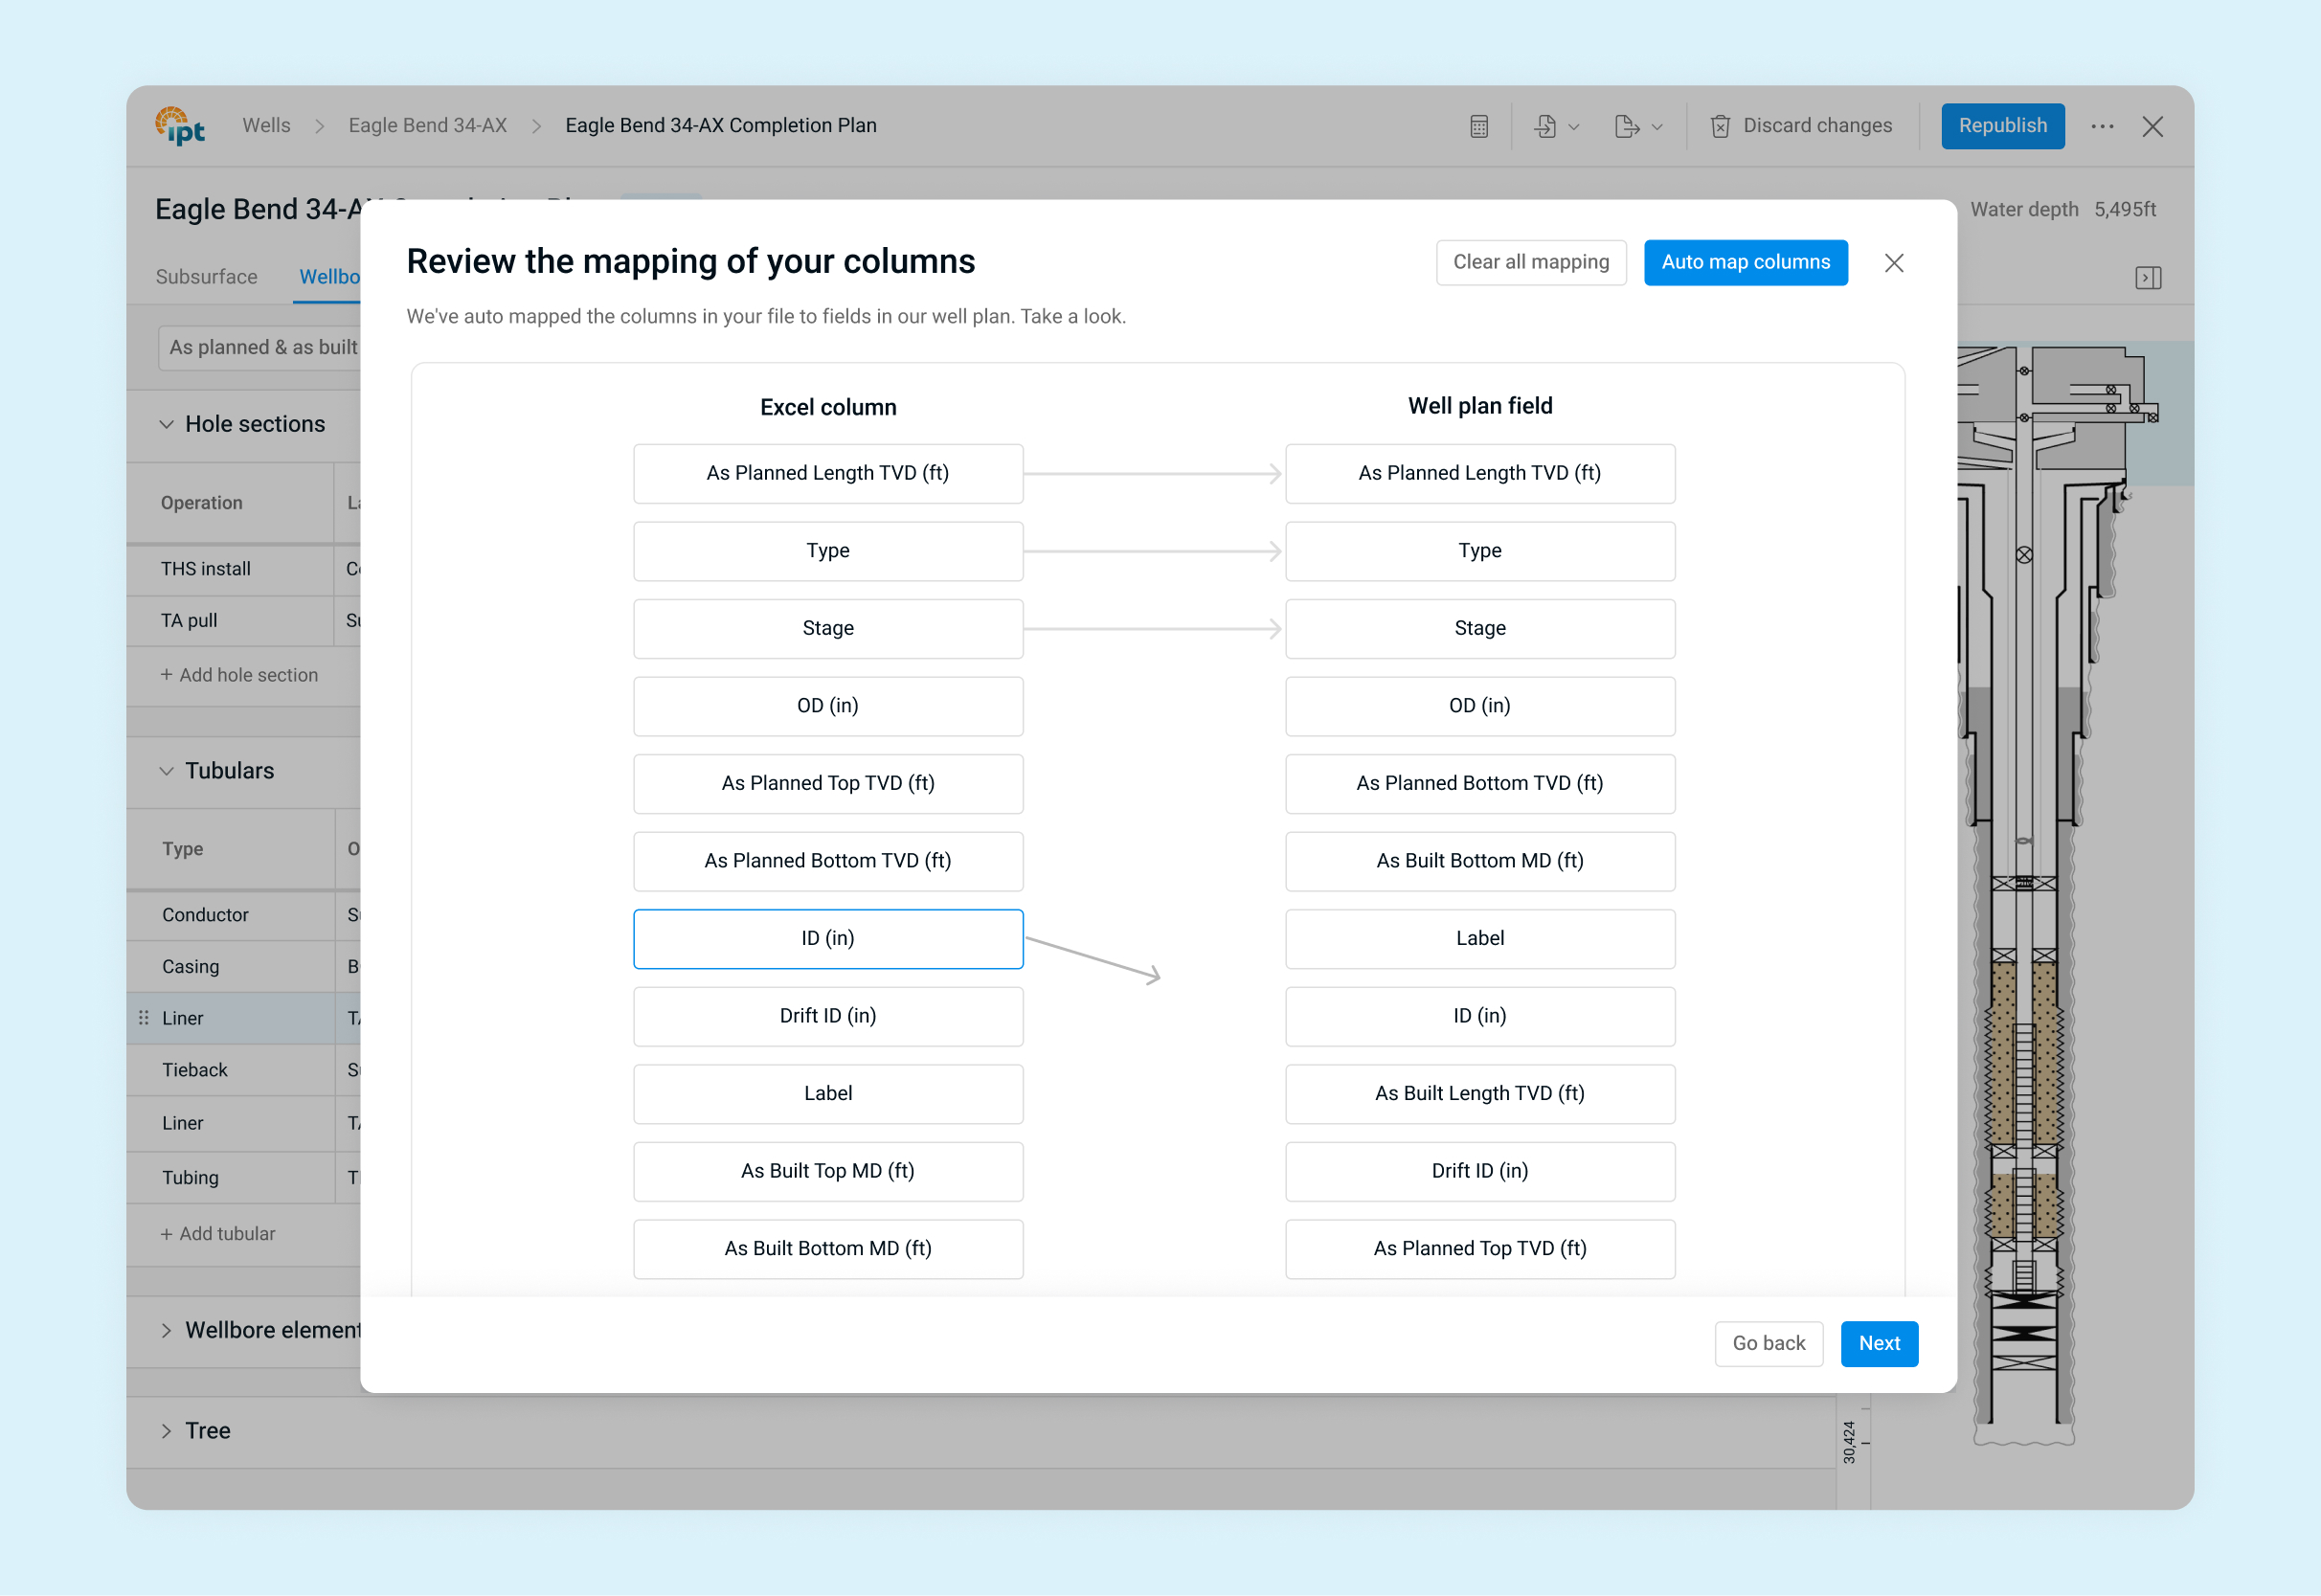Click the import file icon
The height and width of the screenshot is (1596, 2321).
pyautogui.click(x=1546, y=126)
